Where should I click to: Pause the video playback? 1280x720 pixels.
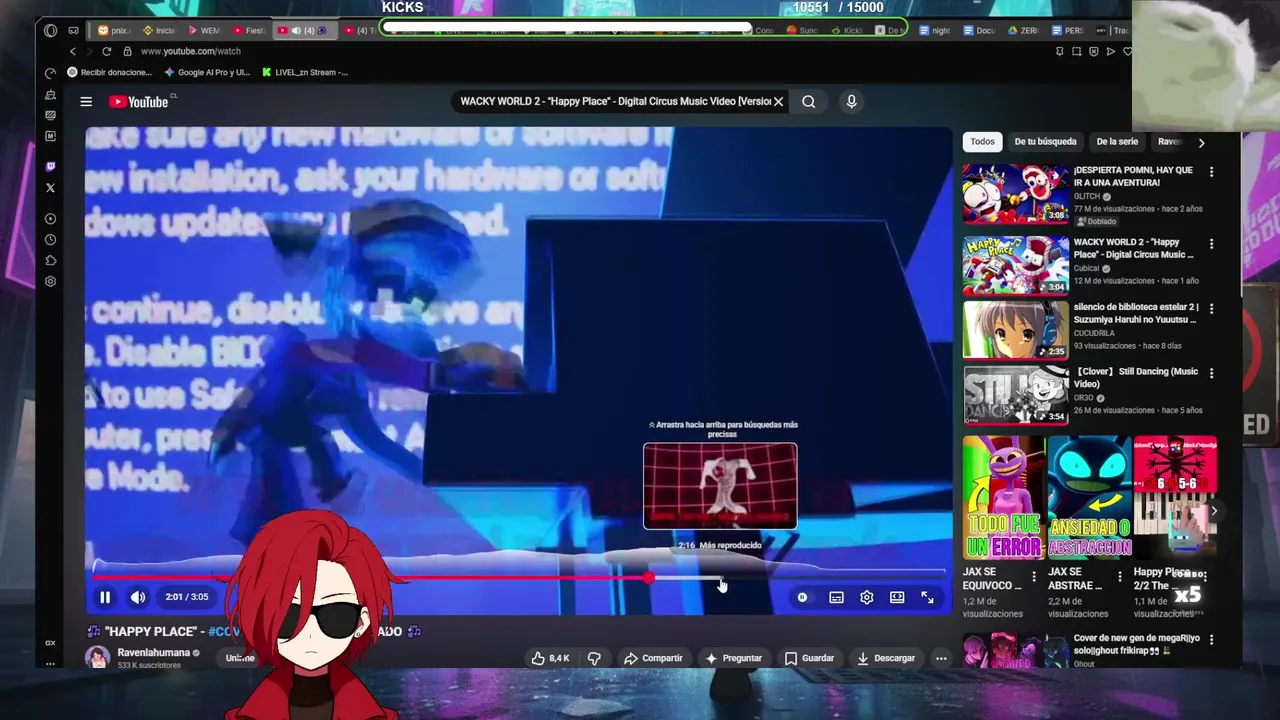(105, 597)
